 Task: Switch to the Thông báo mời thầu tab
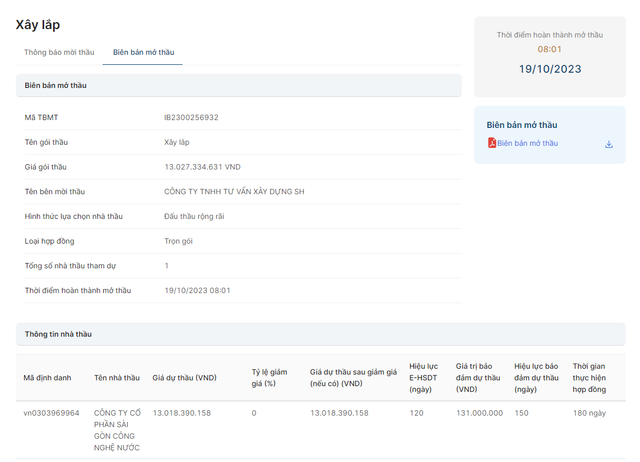[x=59, y=52]
